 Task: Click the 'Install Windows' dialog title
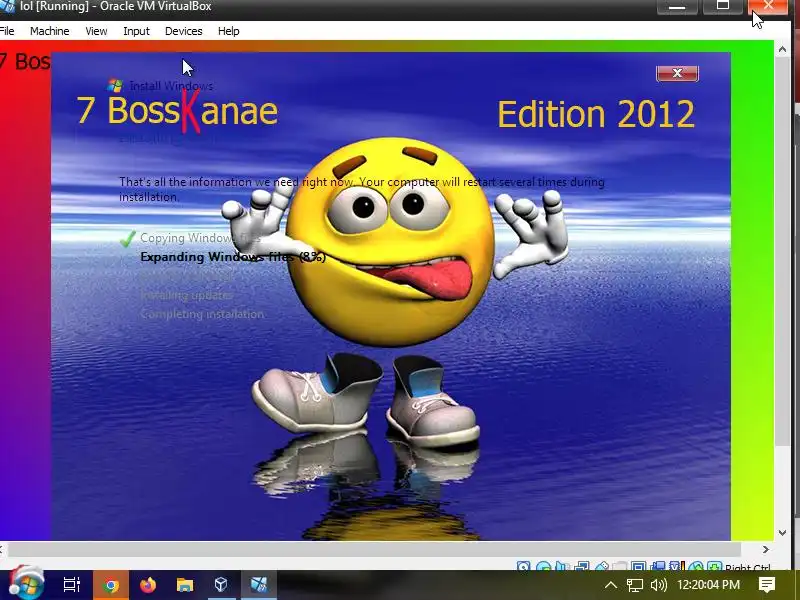coord(171,86)
